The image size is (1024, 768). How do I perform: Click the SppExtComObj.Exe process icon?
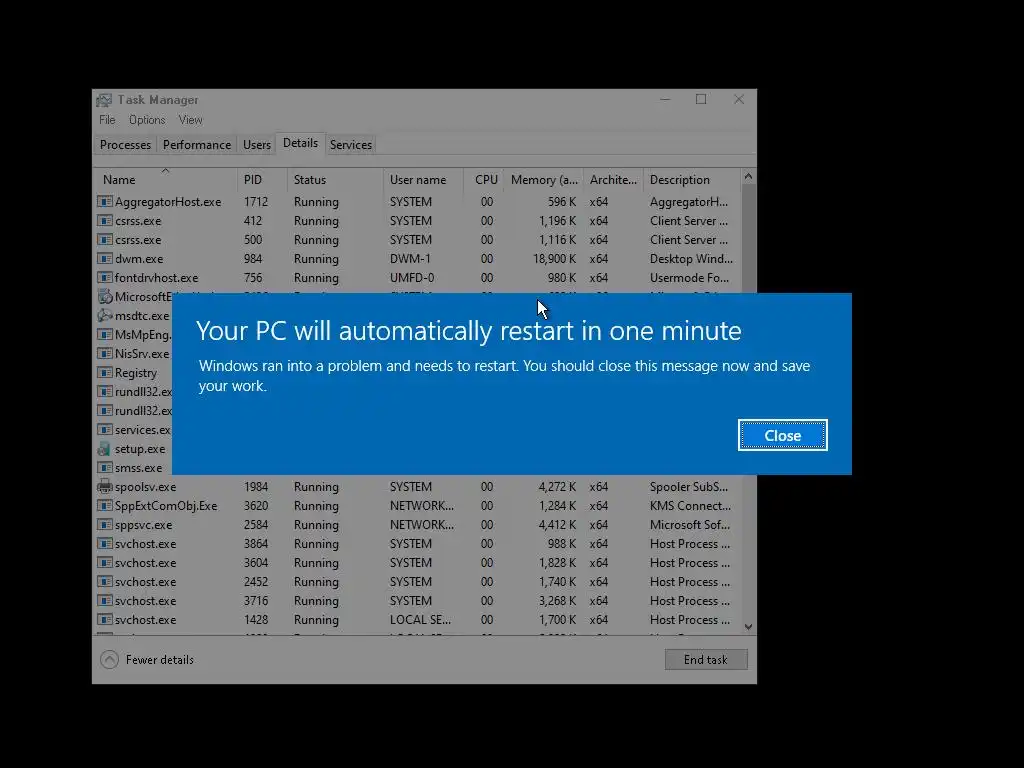[x=104, y=505]
